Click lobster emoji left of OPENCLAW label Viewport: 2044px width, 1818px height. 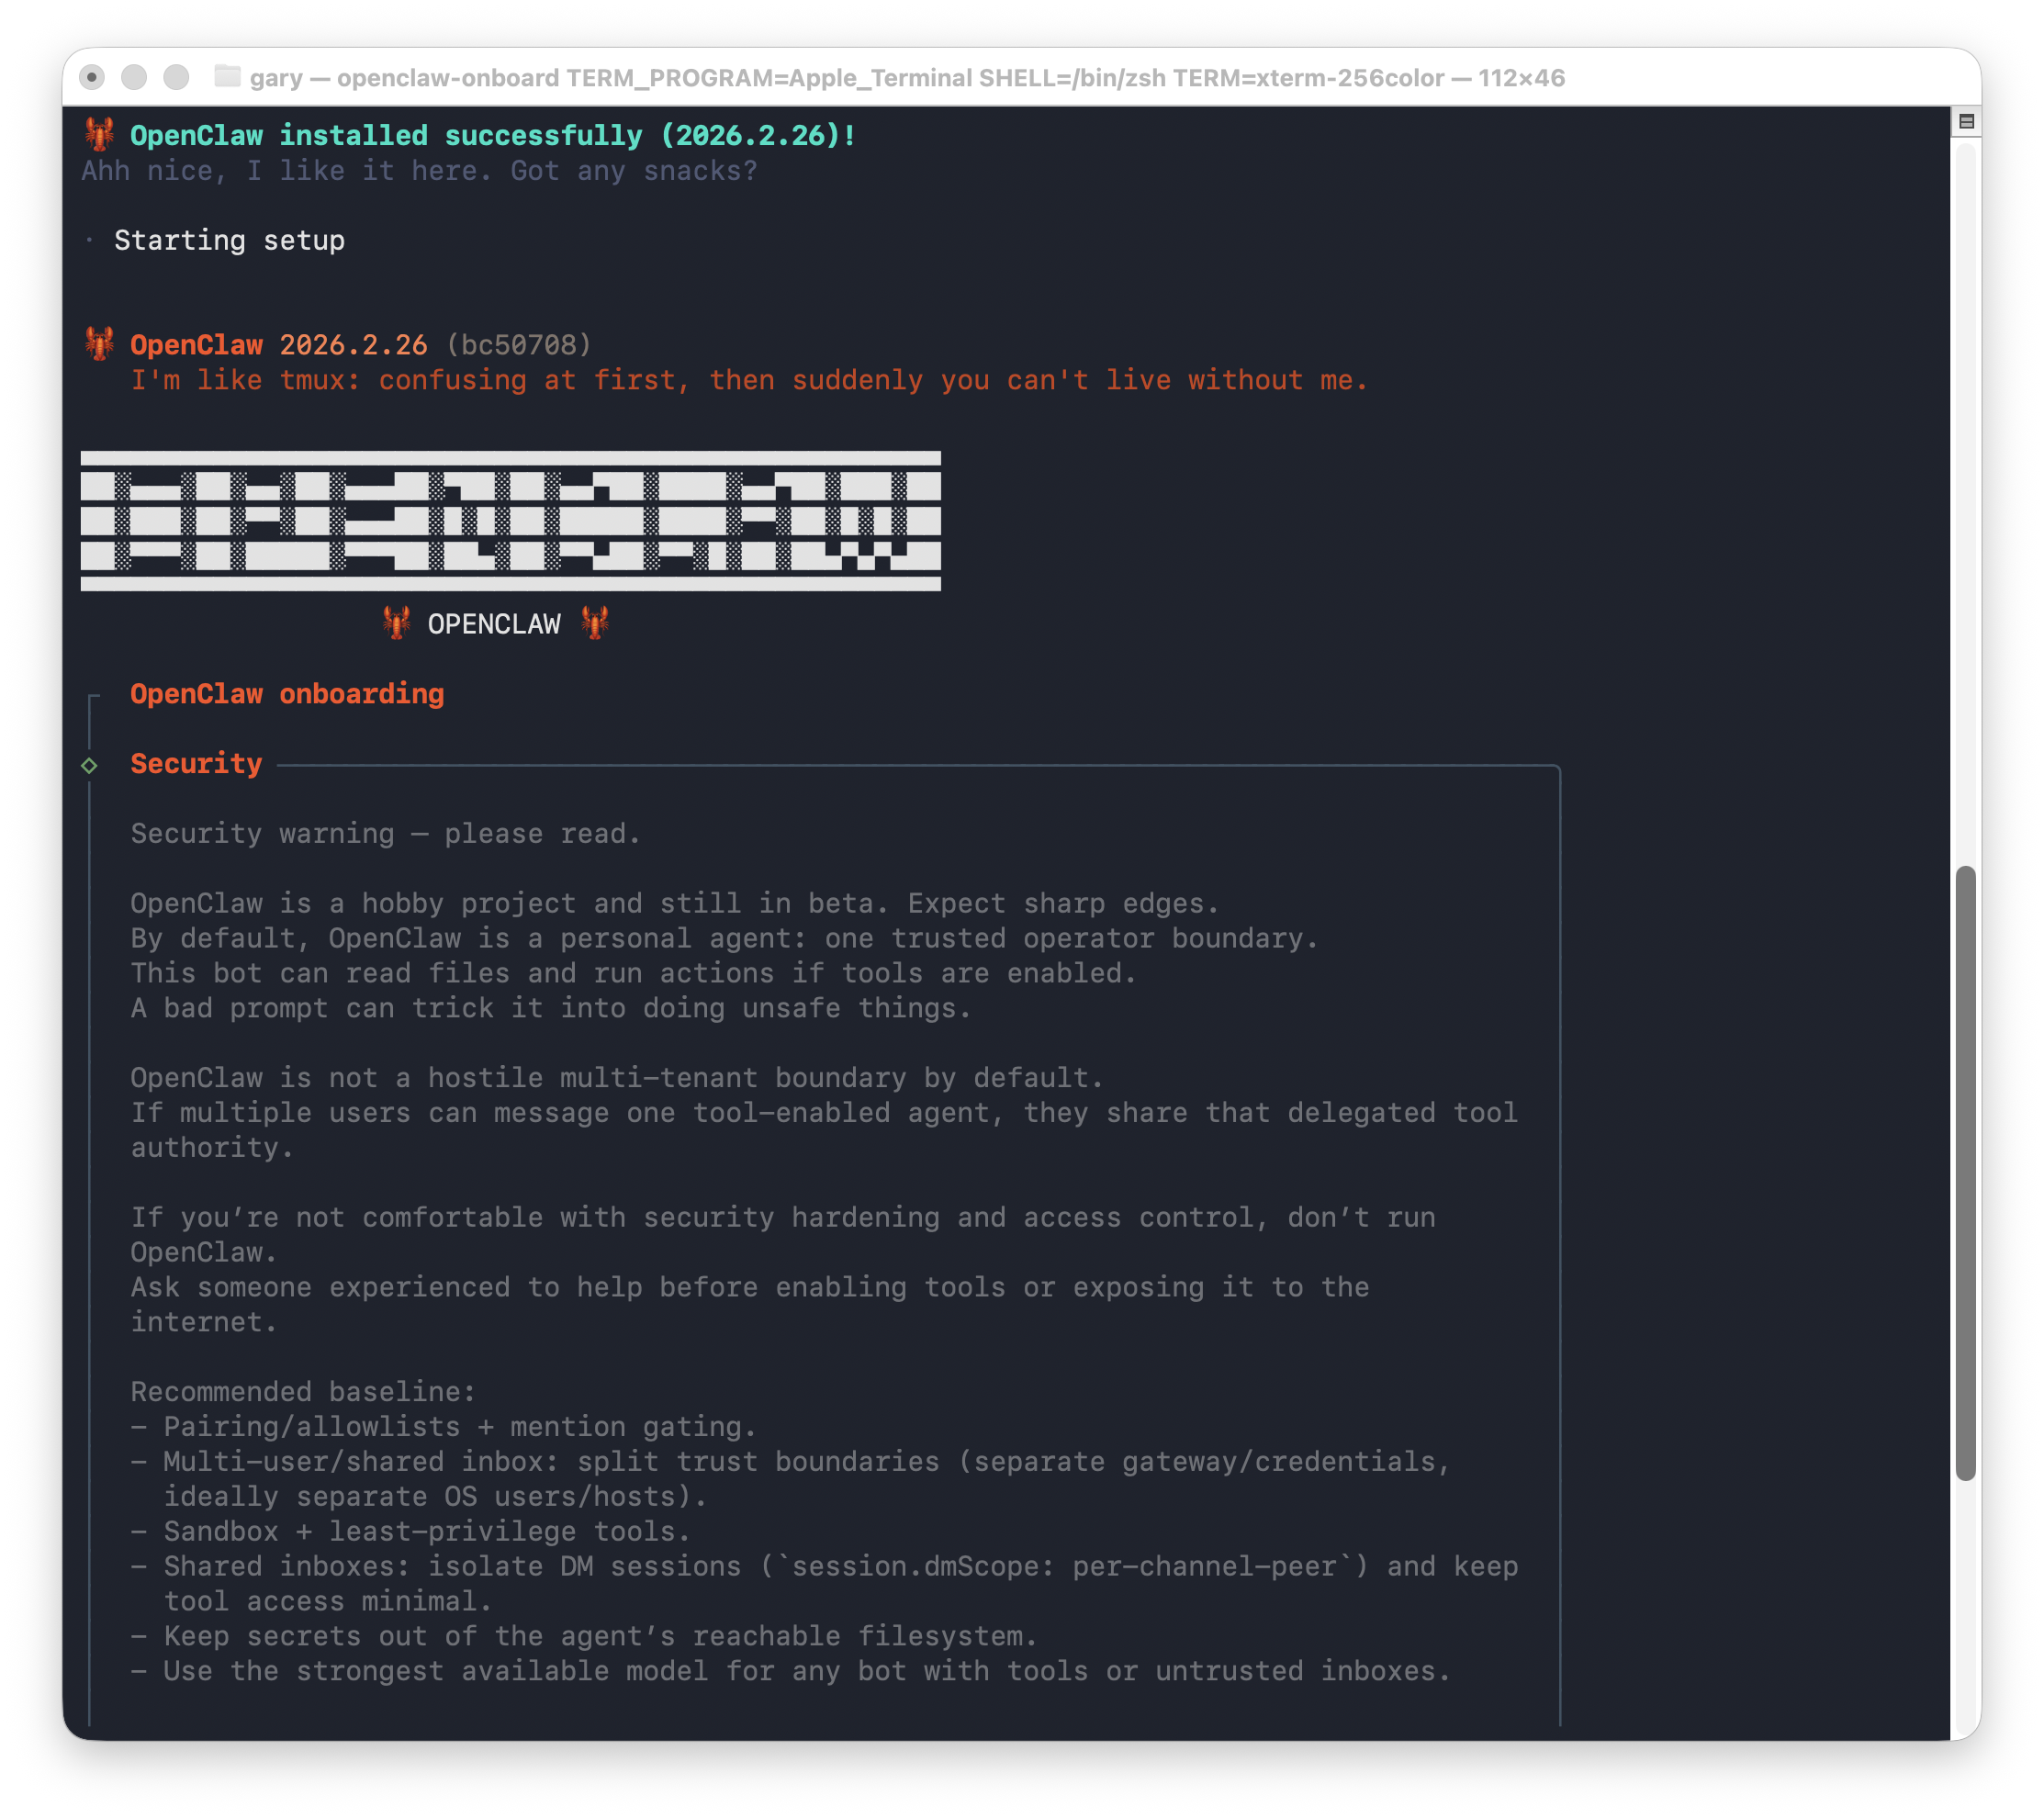coord(397,623)
